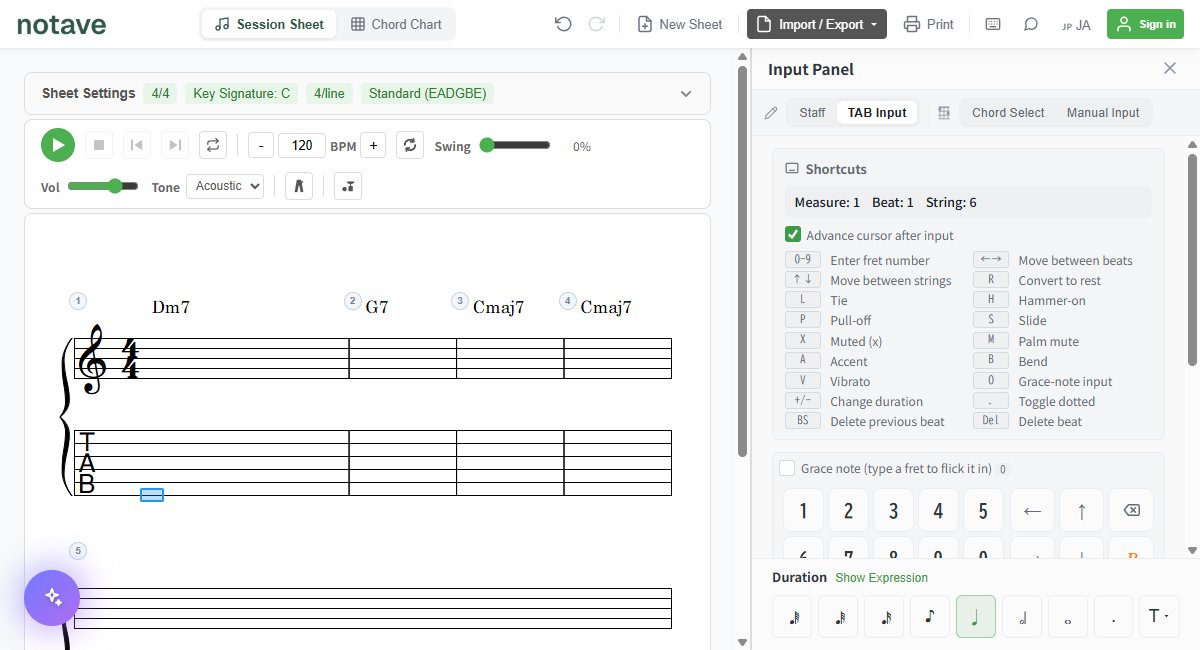
Task: Toggle the metronome icon
Action: pyautogui.click(x=299, y=186)
